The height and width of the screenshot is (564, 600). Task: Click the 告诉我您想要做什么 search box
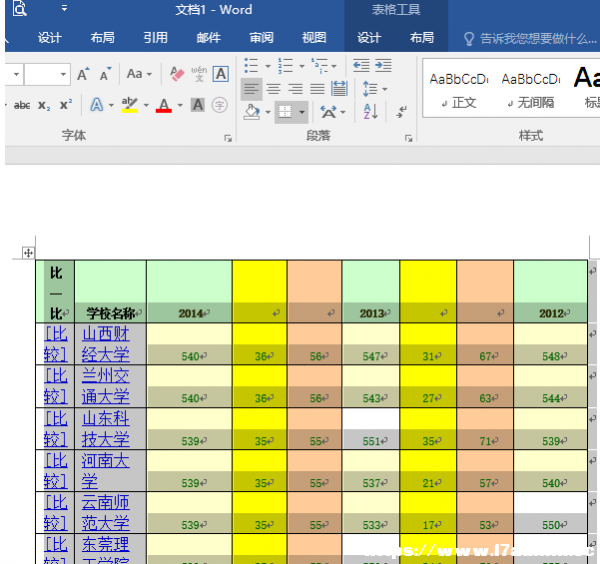(531, 38)
